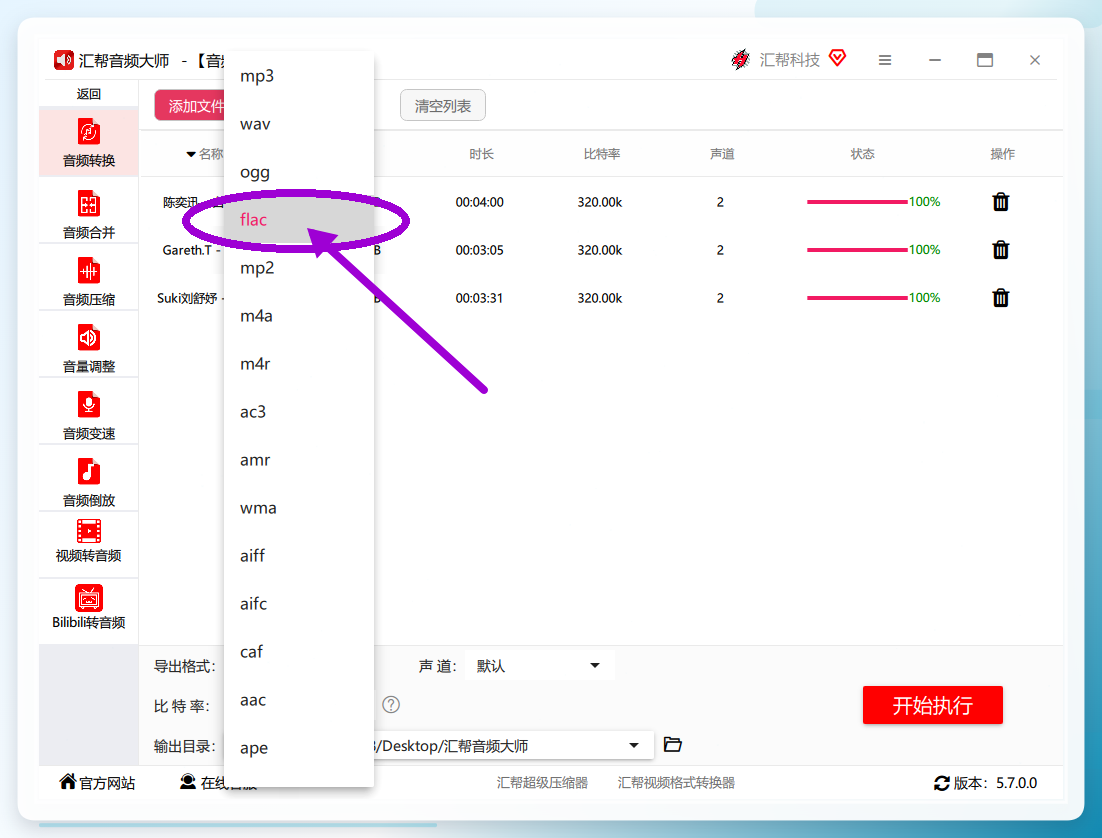The width and height of the screenshot is (1102, 838).
Task: Expand the 输出目录 output path dropdown
Action: click(633, 745)
